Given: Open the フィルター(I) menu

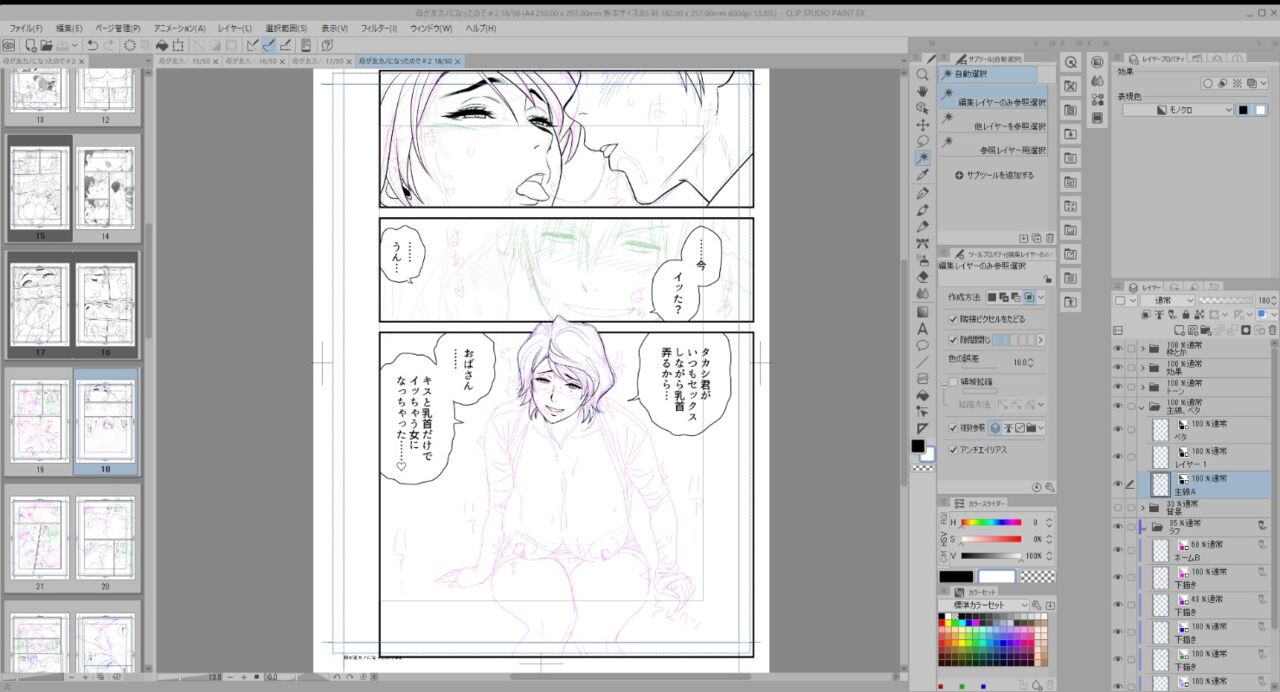Looking at the screenshot, I should 378,28.
